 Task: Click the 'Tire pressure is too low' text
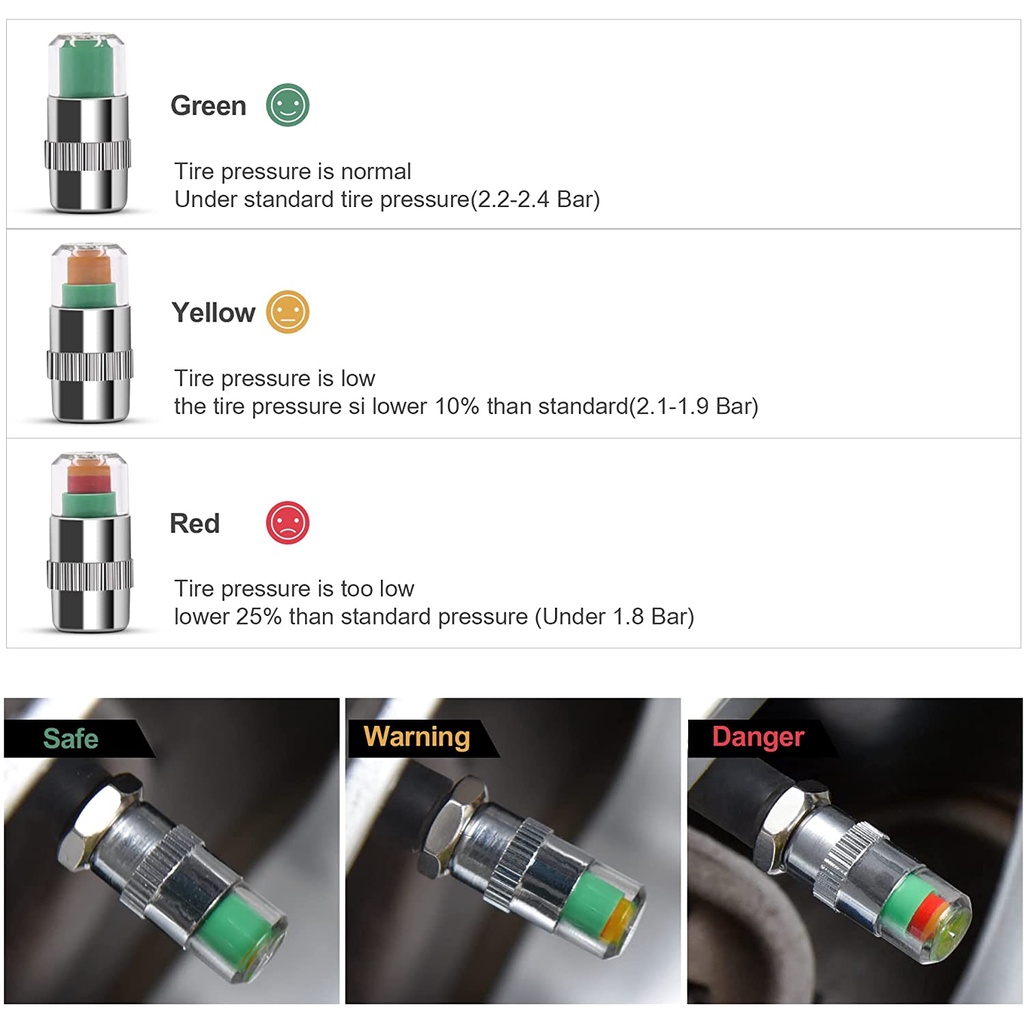coord(294,588)
